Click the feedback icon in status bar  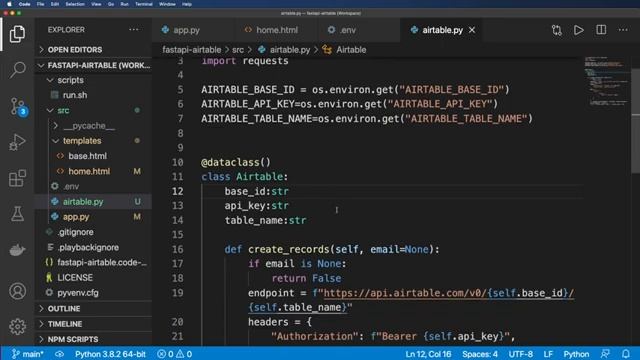(x=605, y=354)
